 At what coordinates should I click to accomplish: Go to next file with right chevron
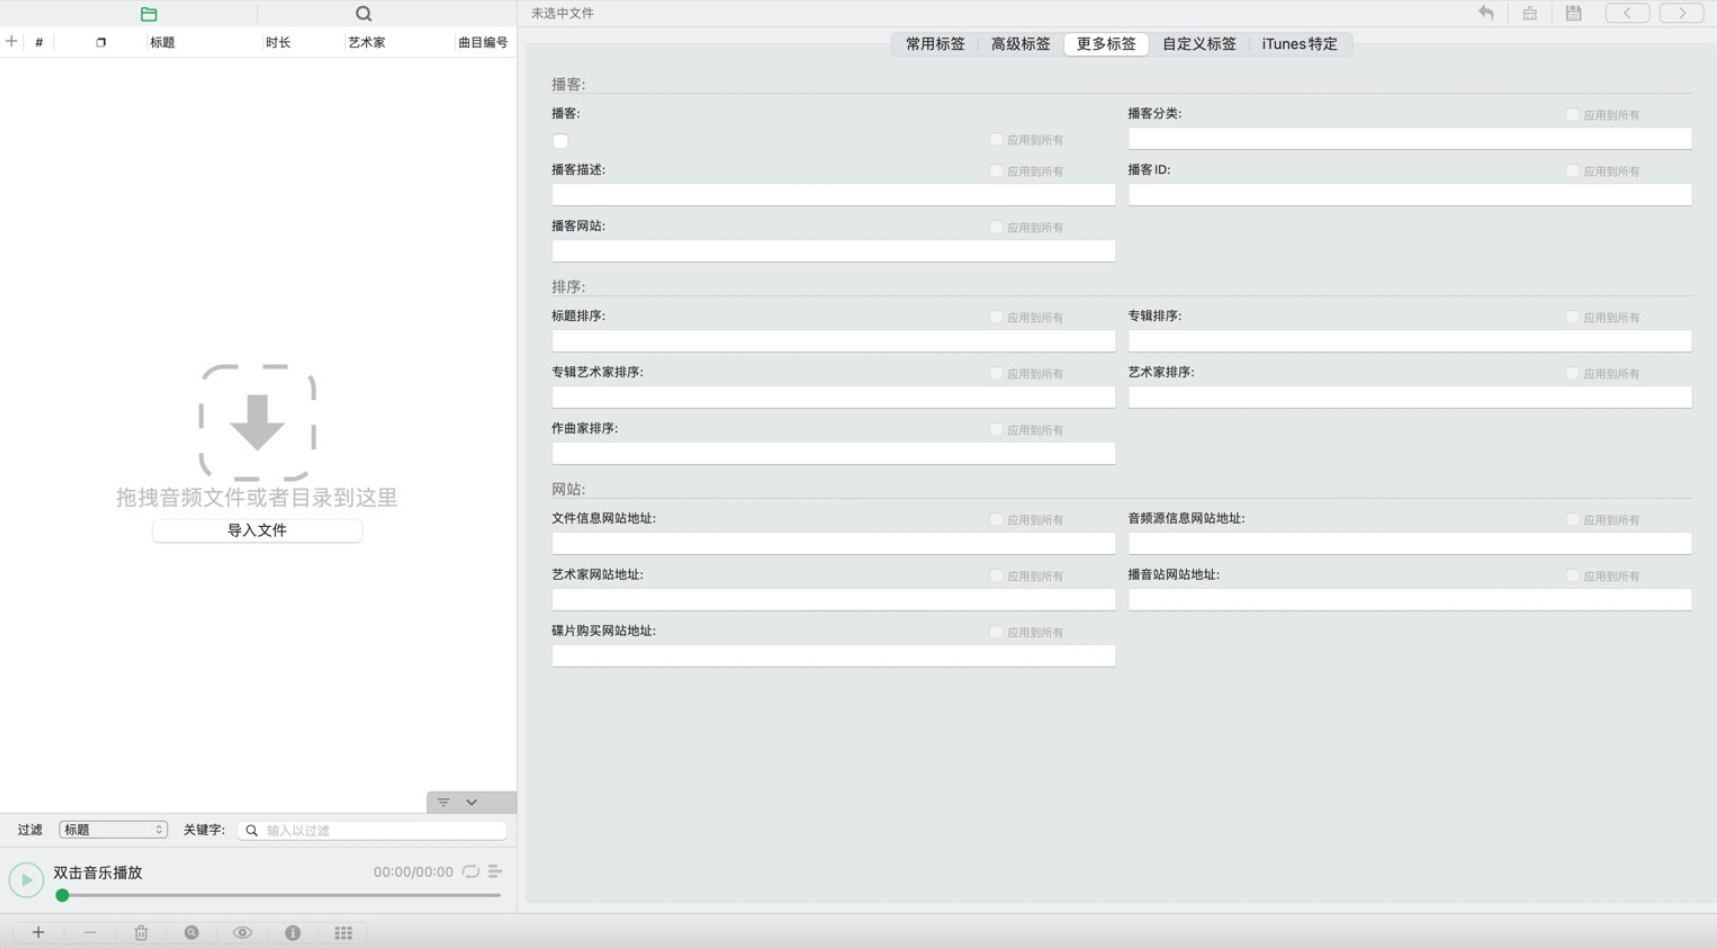1682,13
